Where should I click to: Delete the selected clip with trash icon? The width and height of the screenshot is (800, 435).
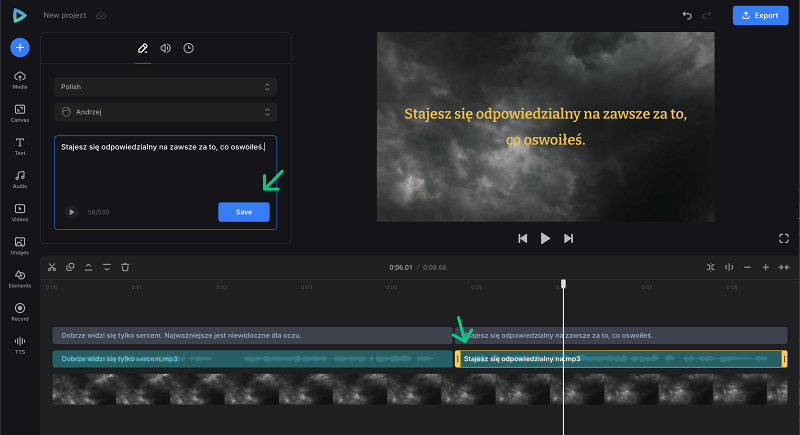tap(125, 267)
